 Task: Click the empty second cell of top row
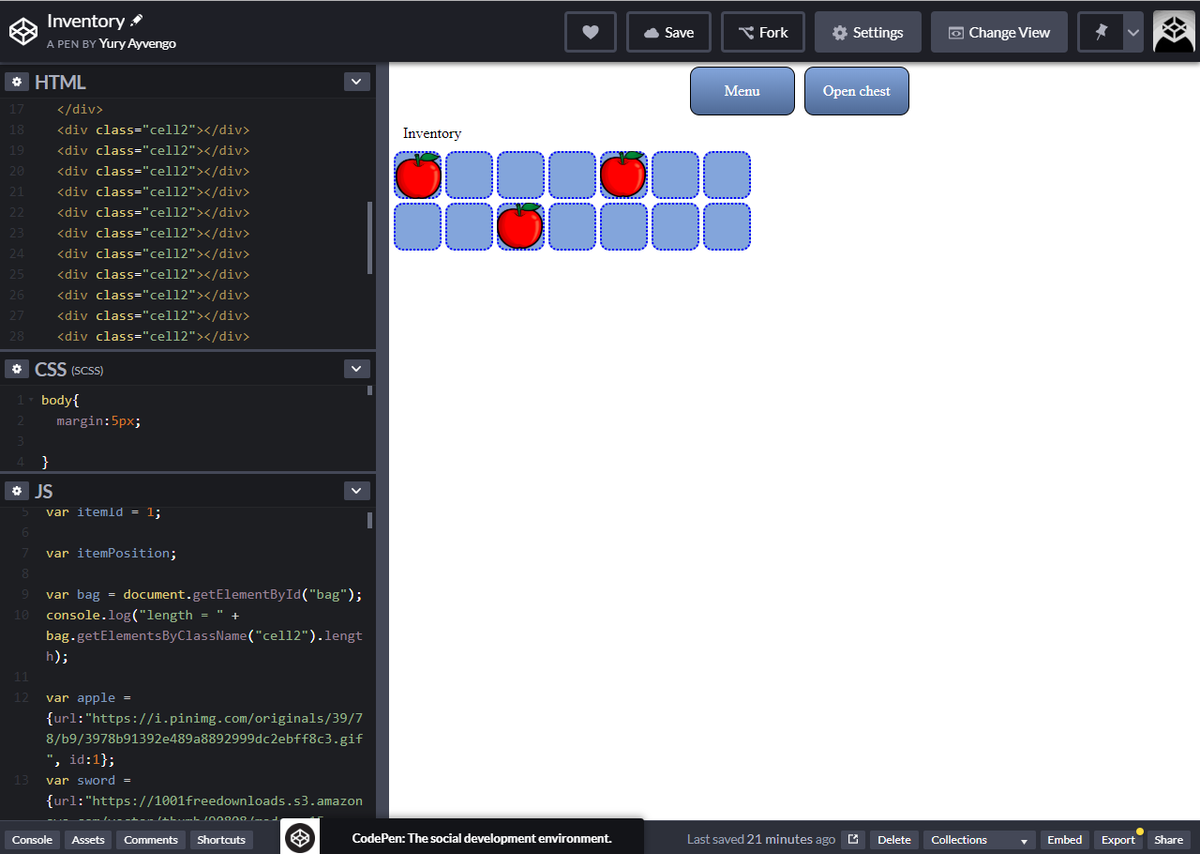[x=469, y=175]
